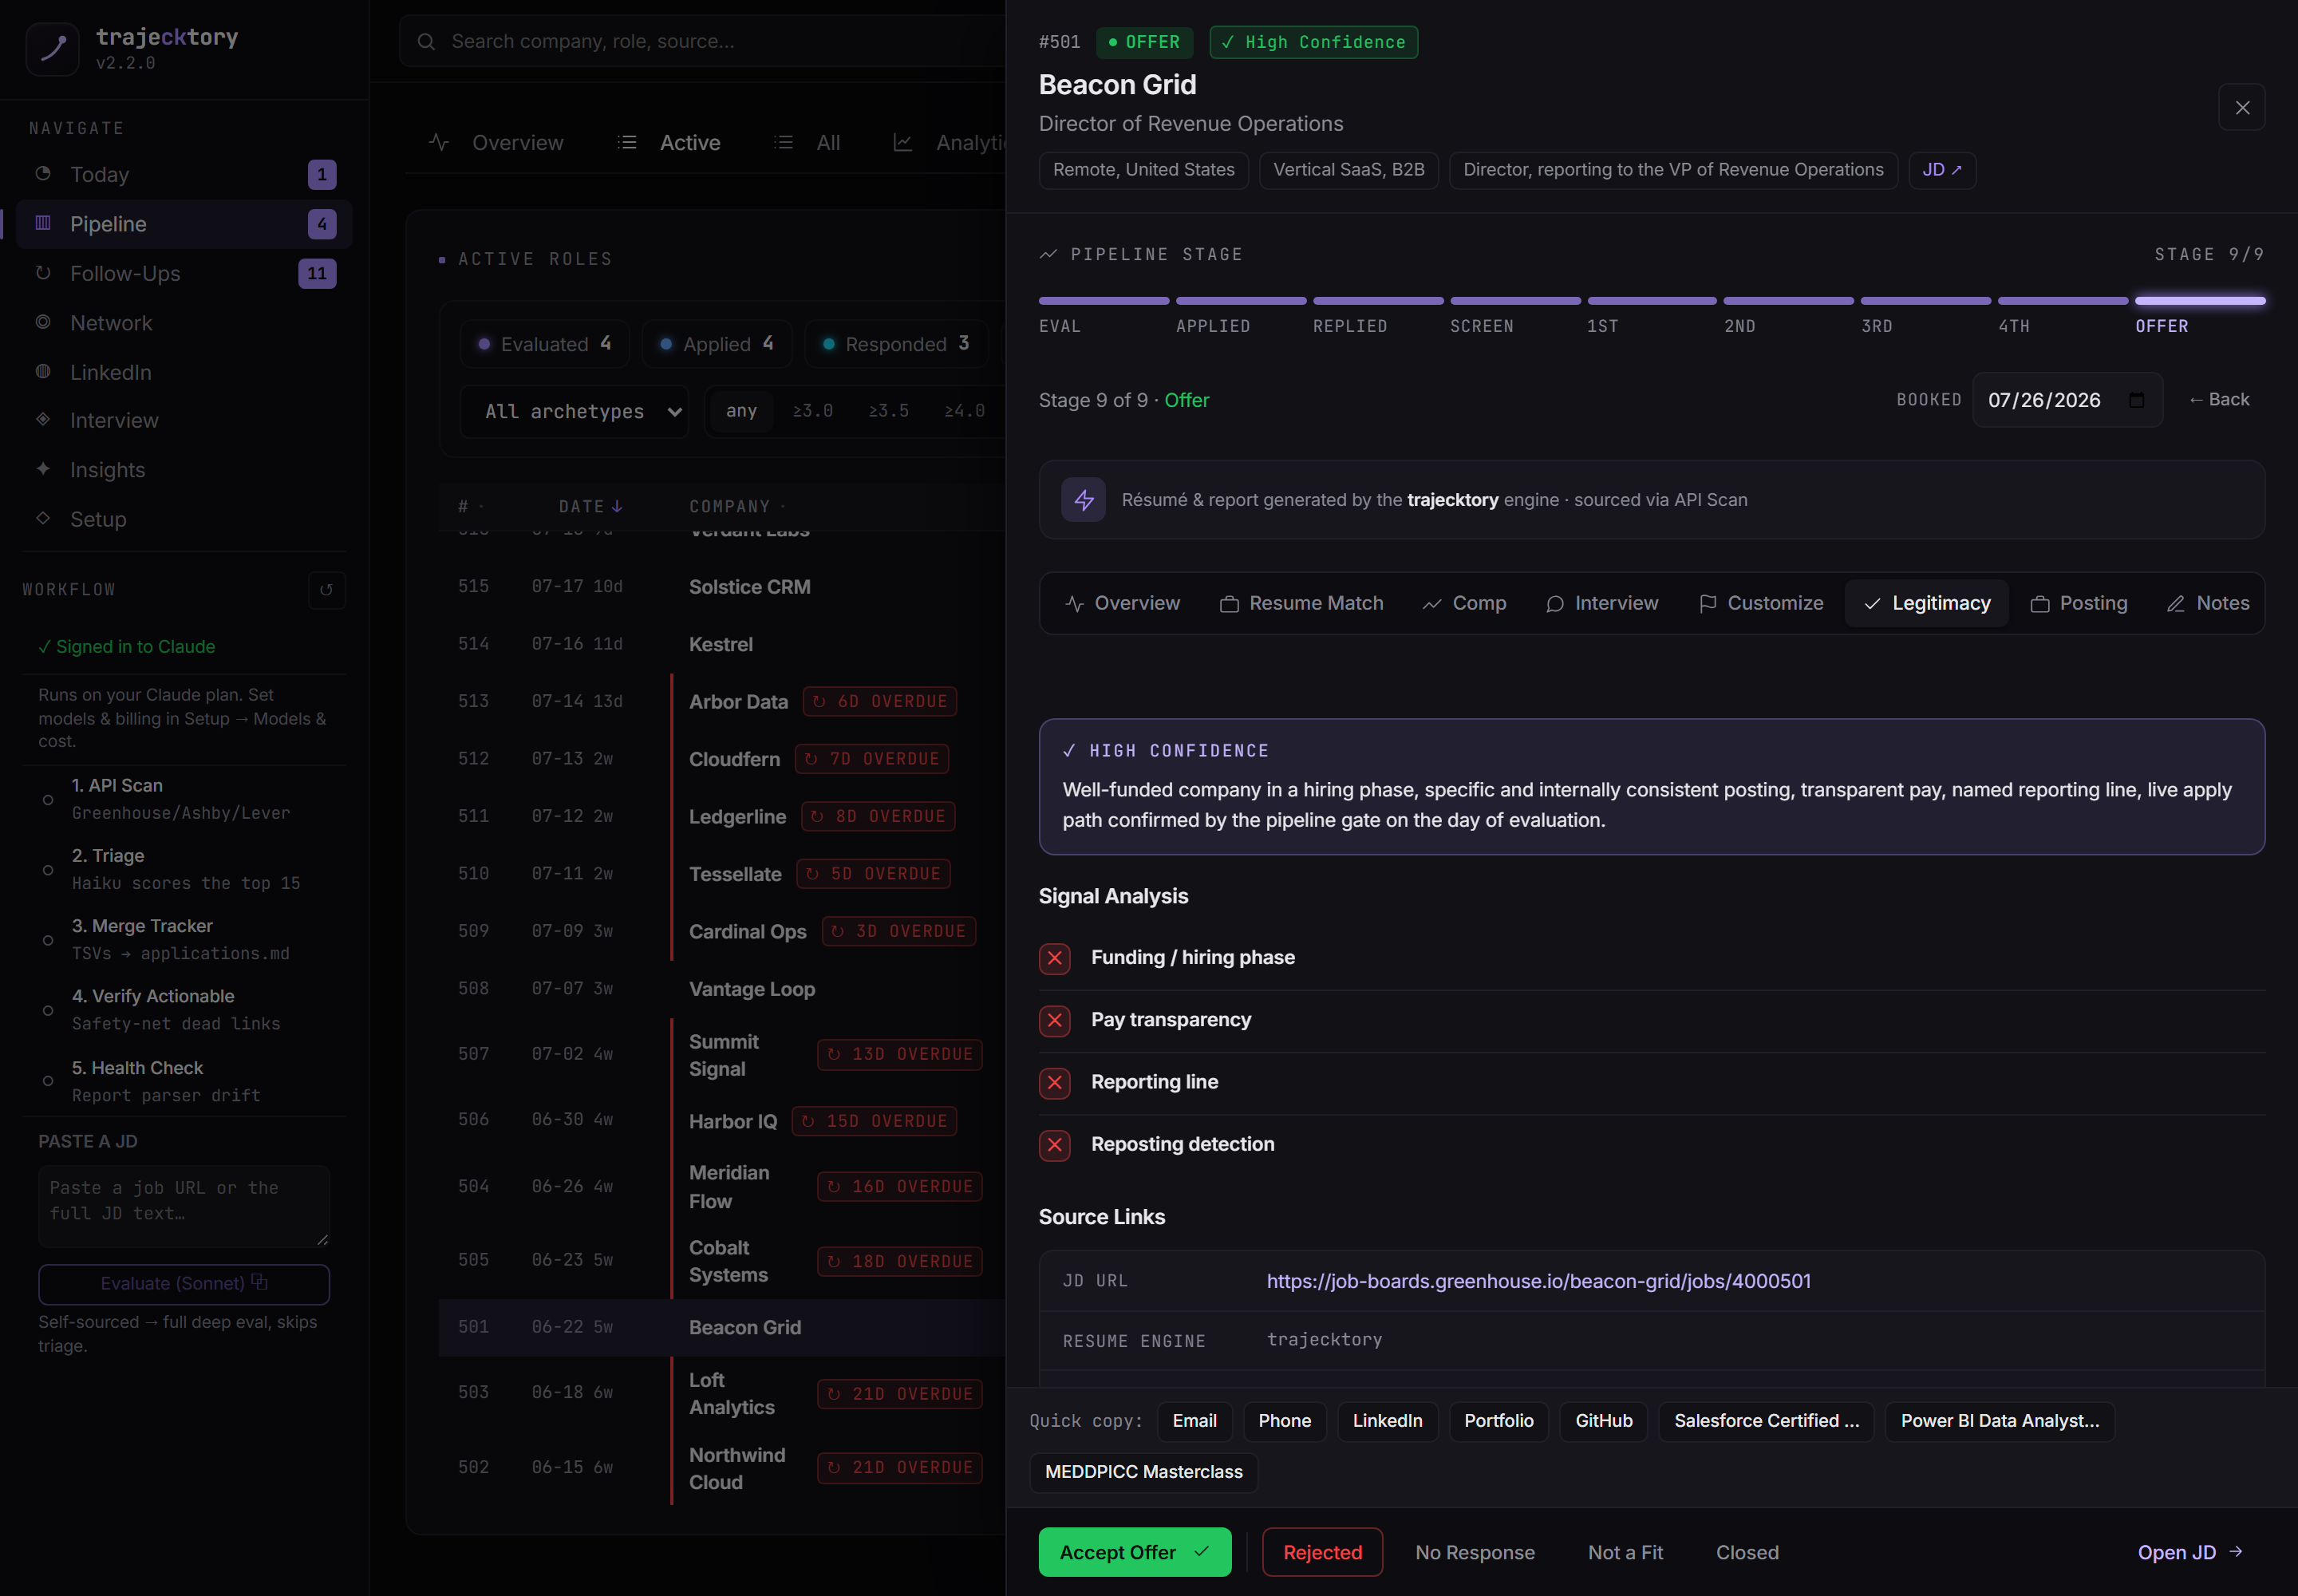Open Today in the sidebar
The image size is (2298, 1596).
(183, 174)
